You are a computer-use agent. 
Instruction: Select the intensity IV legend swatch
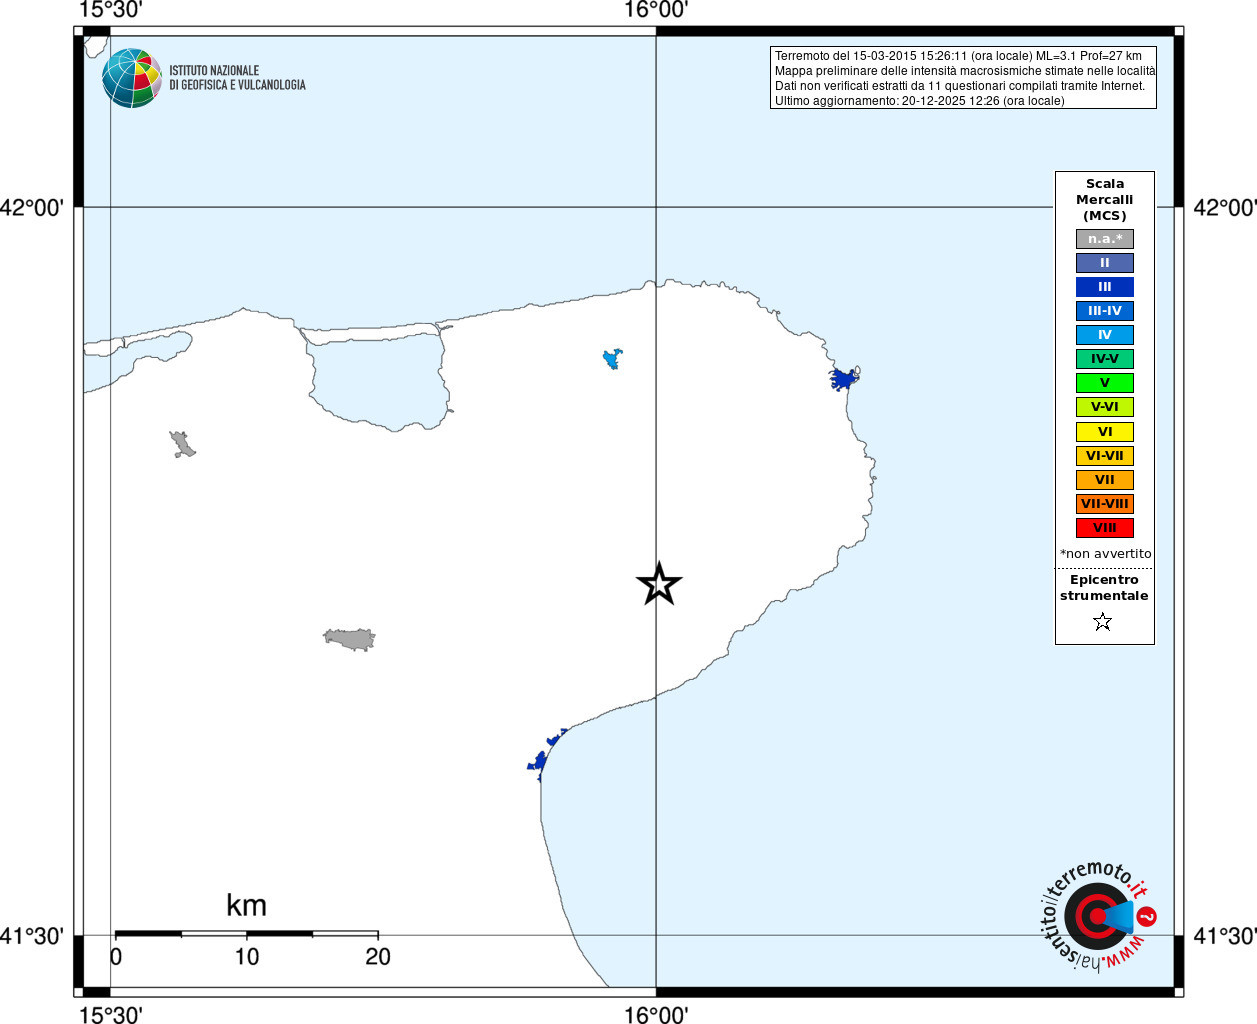coord(1105,335)
